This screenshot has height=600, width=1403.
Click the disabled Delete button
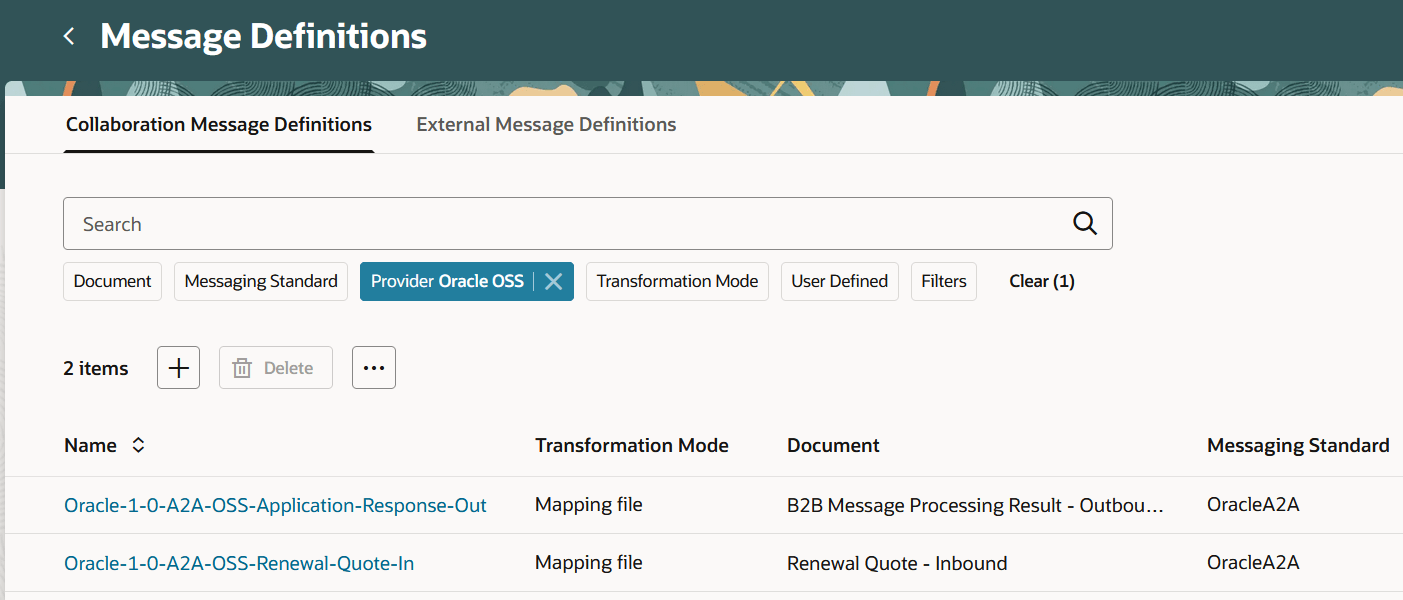276,368
